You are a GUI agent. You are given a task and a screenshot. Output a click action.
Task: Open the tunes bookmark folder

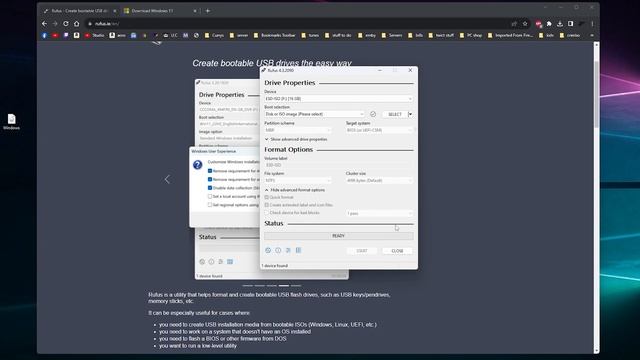pyautogui.click(x=310, y=36)
